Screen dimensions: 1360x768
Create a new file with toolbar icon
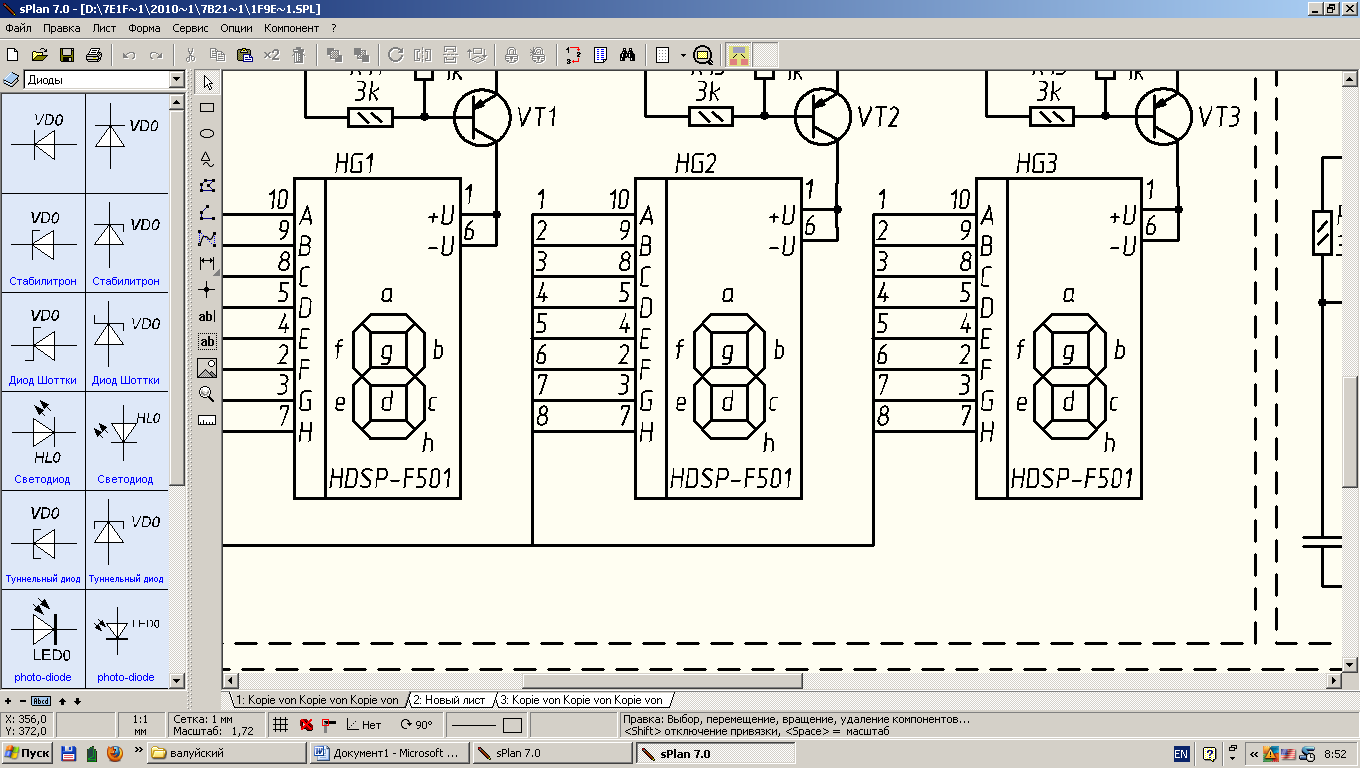click(14, 55)
